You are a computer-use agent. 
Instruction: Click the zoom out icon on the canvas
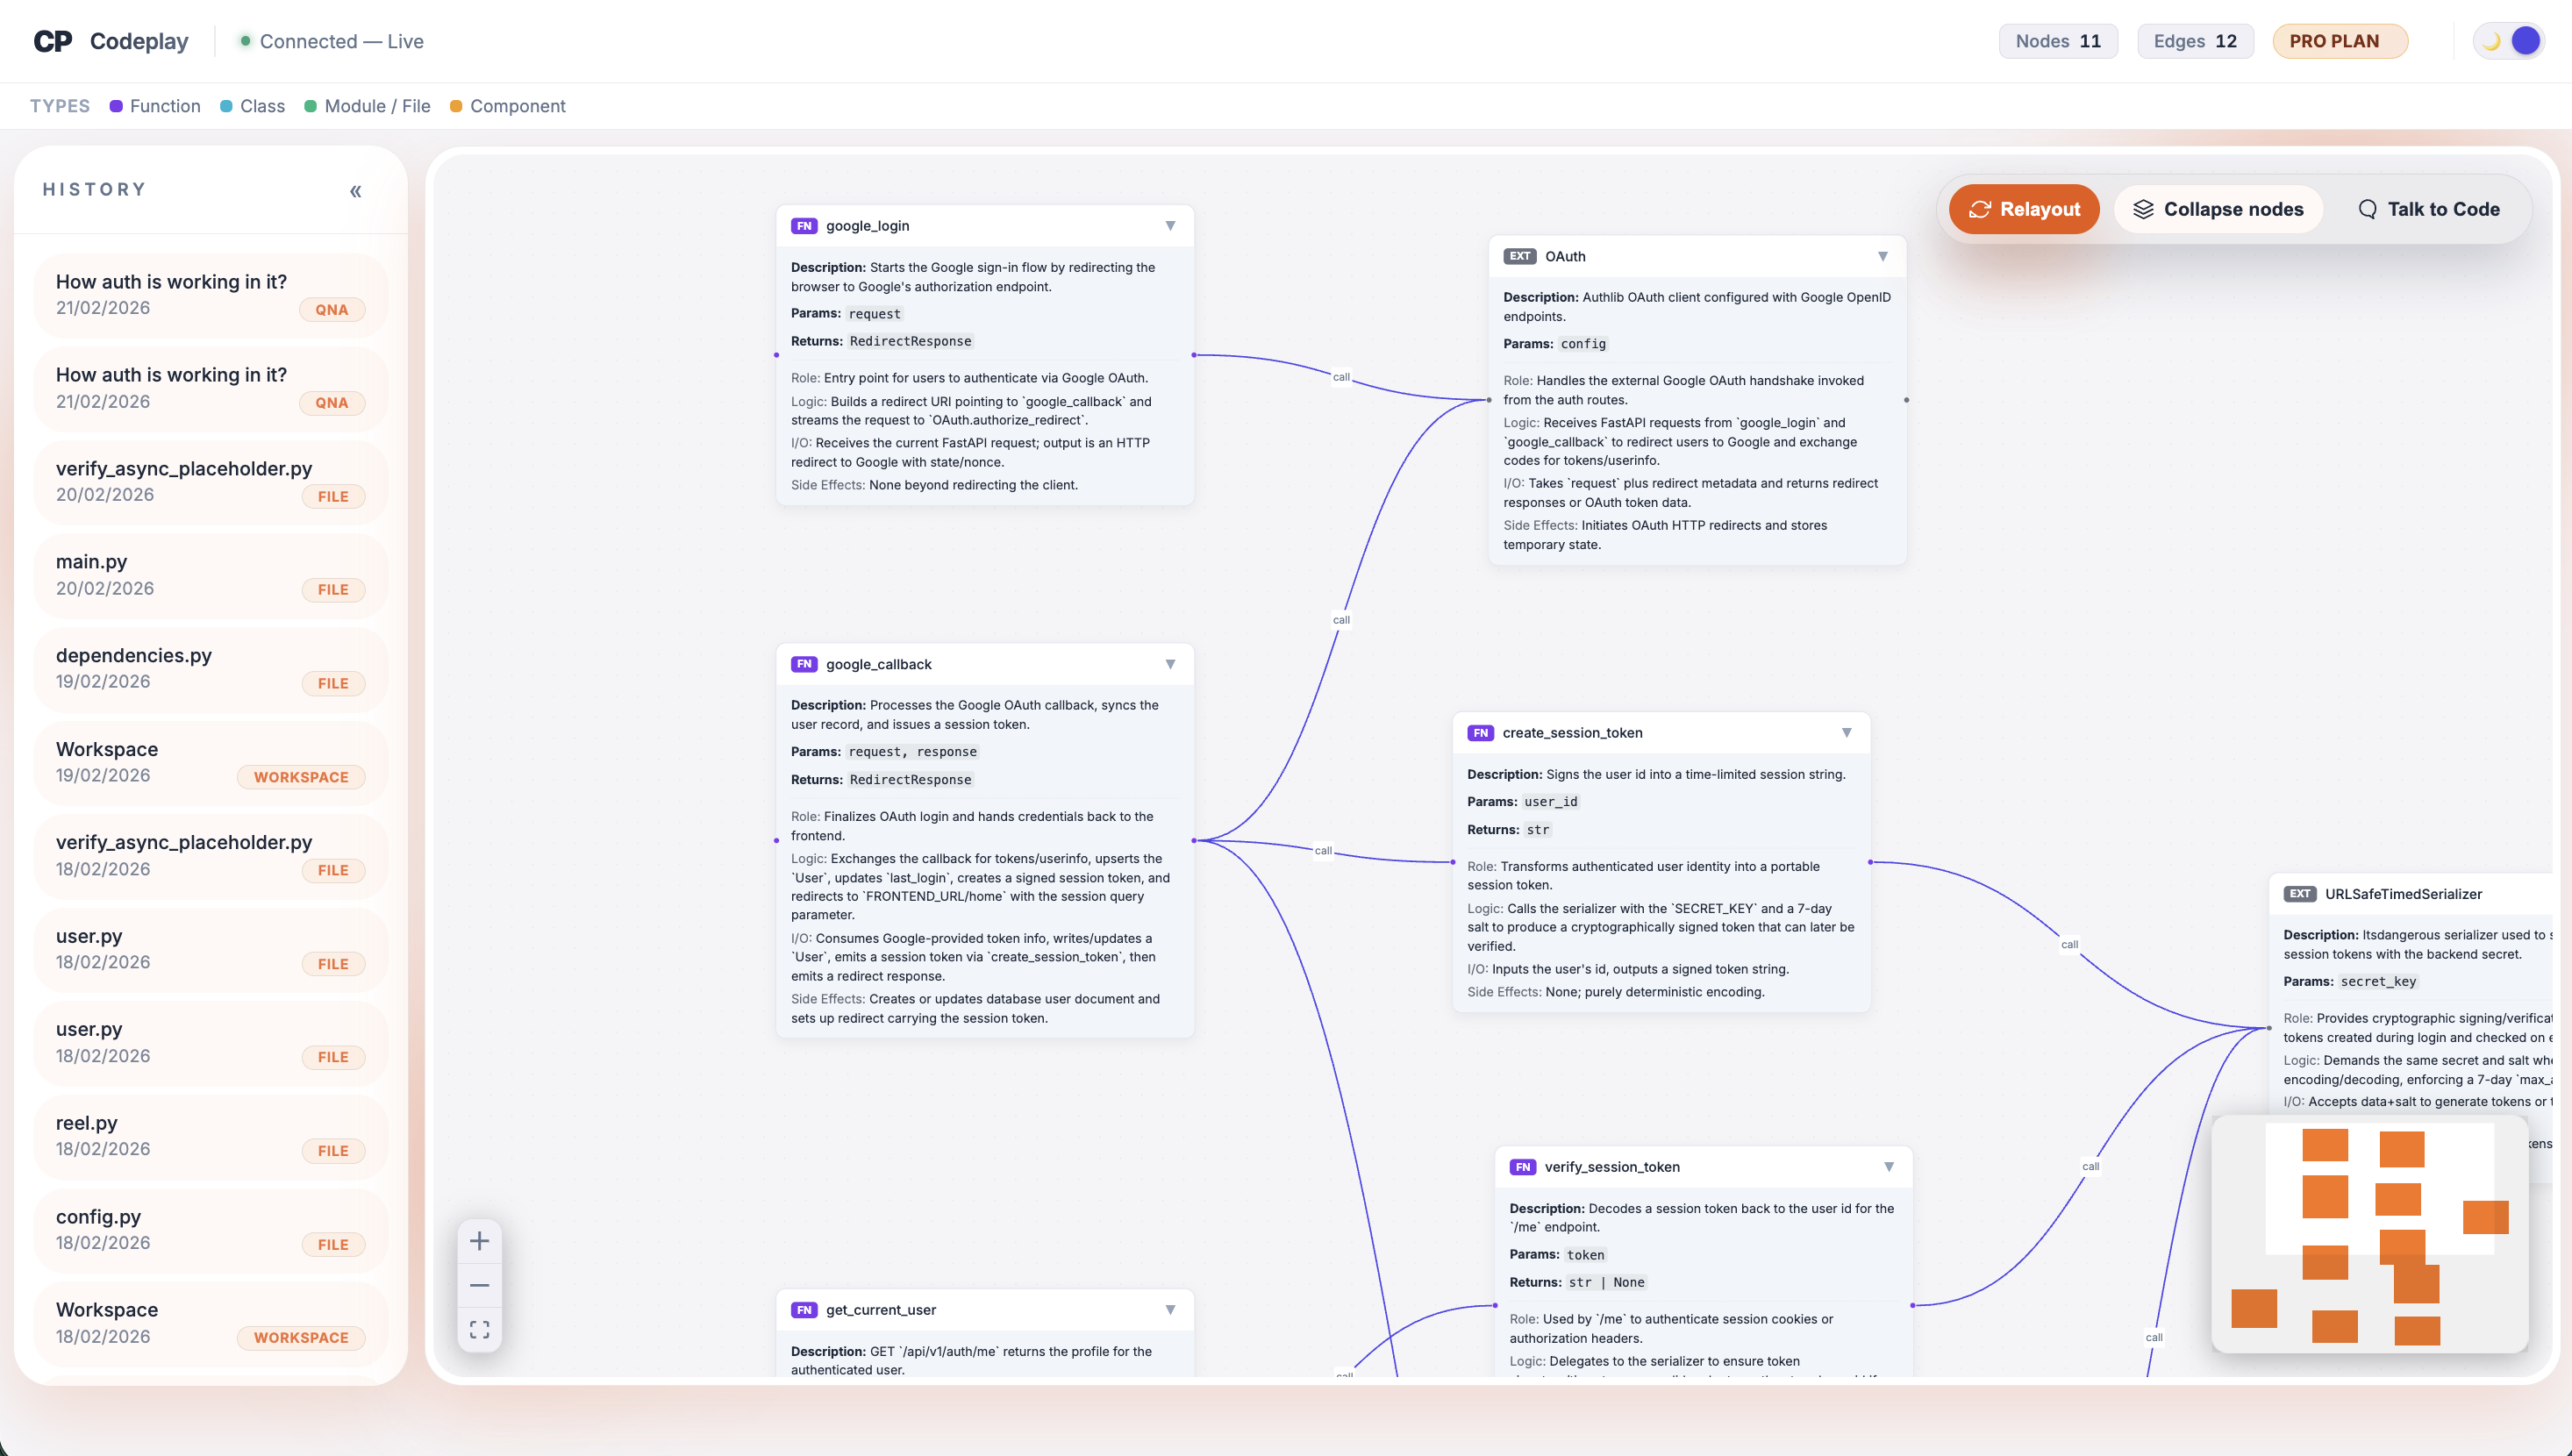click(480, 1284)
